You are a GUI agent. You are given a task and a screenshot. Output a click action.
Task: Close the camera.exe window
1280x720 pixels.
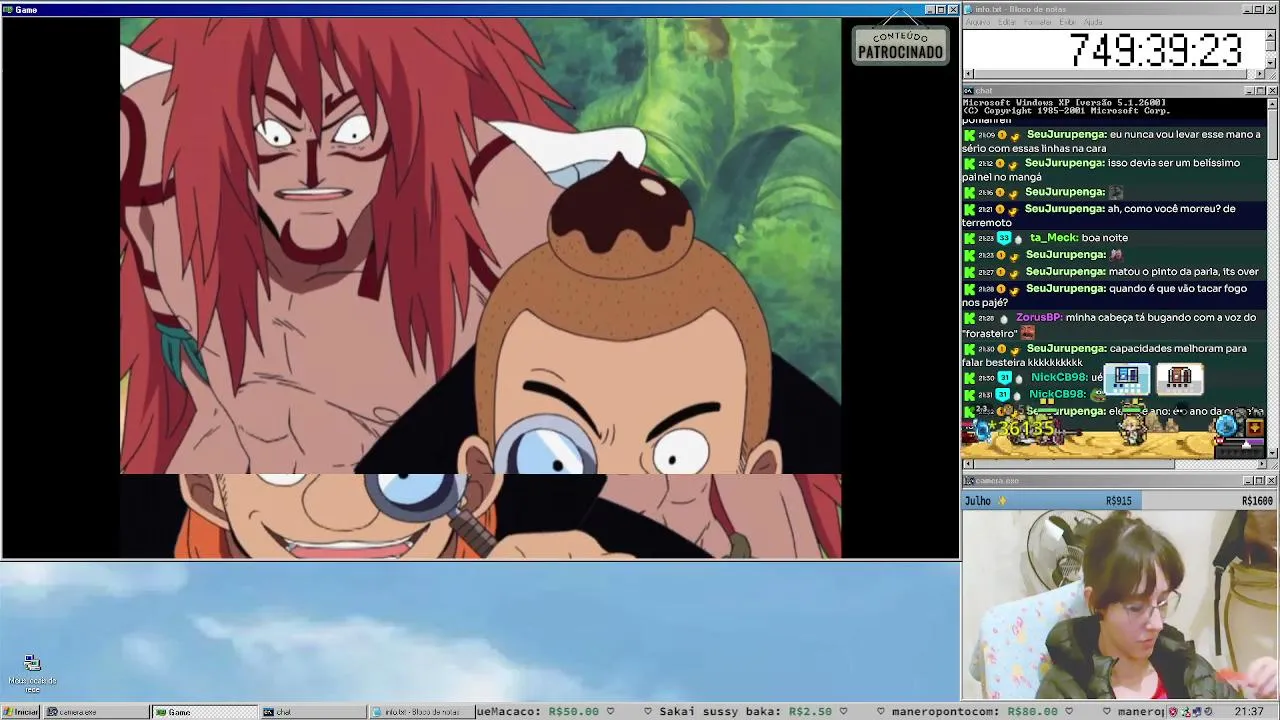[x=1272, y=481]
